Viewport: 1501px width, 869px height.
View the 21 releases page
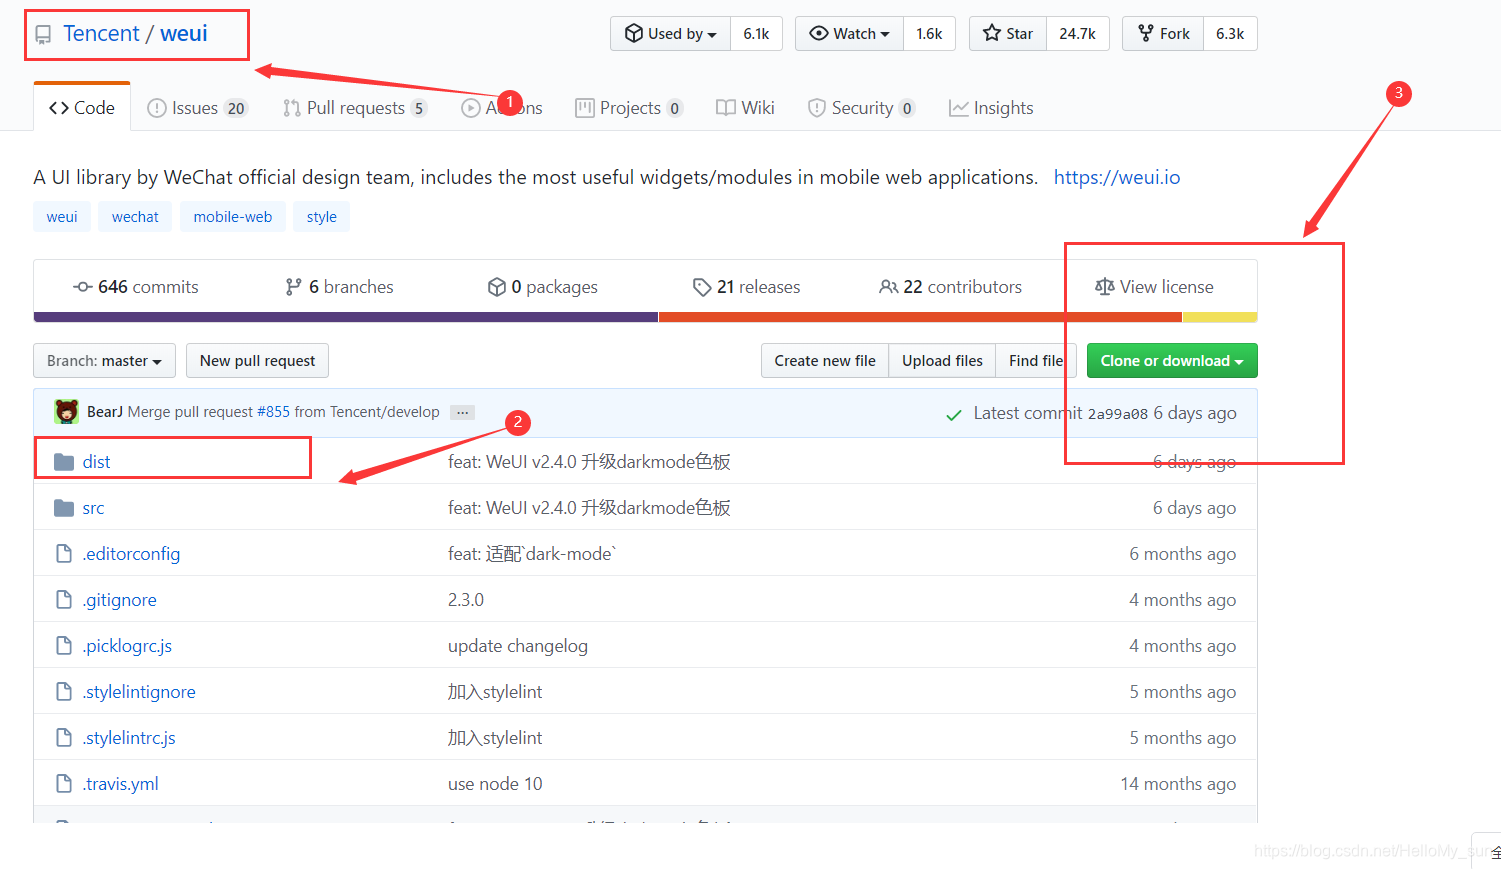pyautogui.click(x=746, y=287)
